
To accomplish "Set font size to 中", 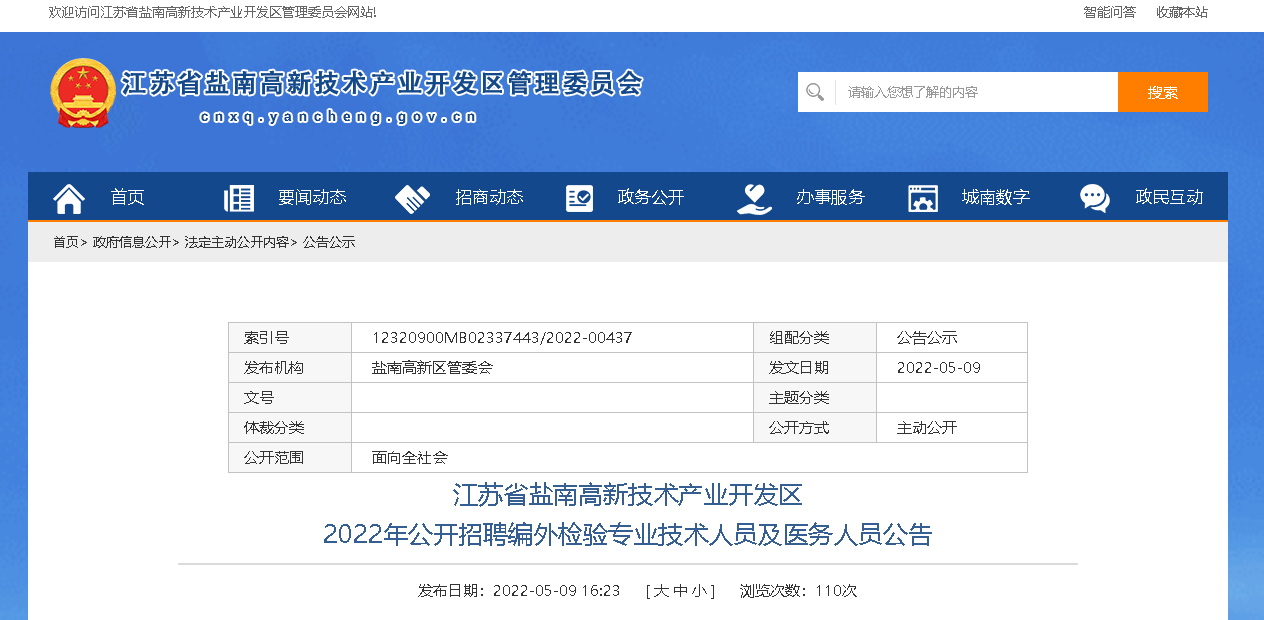I will [x=681, y=591].
